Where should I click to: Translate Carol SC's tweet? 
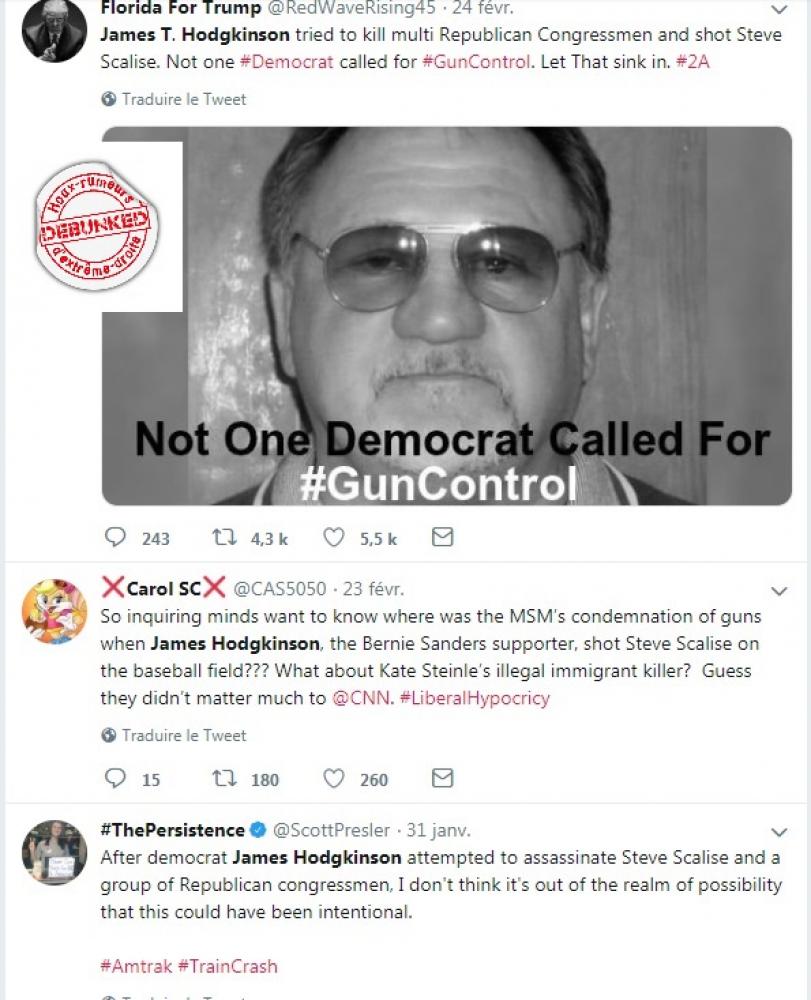[x=183, y=735]
